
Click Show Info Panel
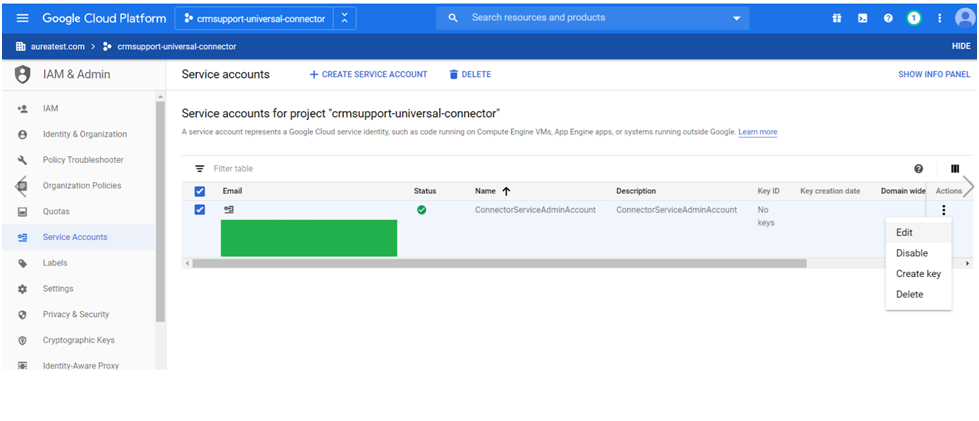pyautogui.click(x=934, y=74)
